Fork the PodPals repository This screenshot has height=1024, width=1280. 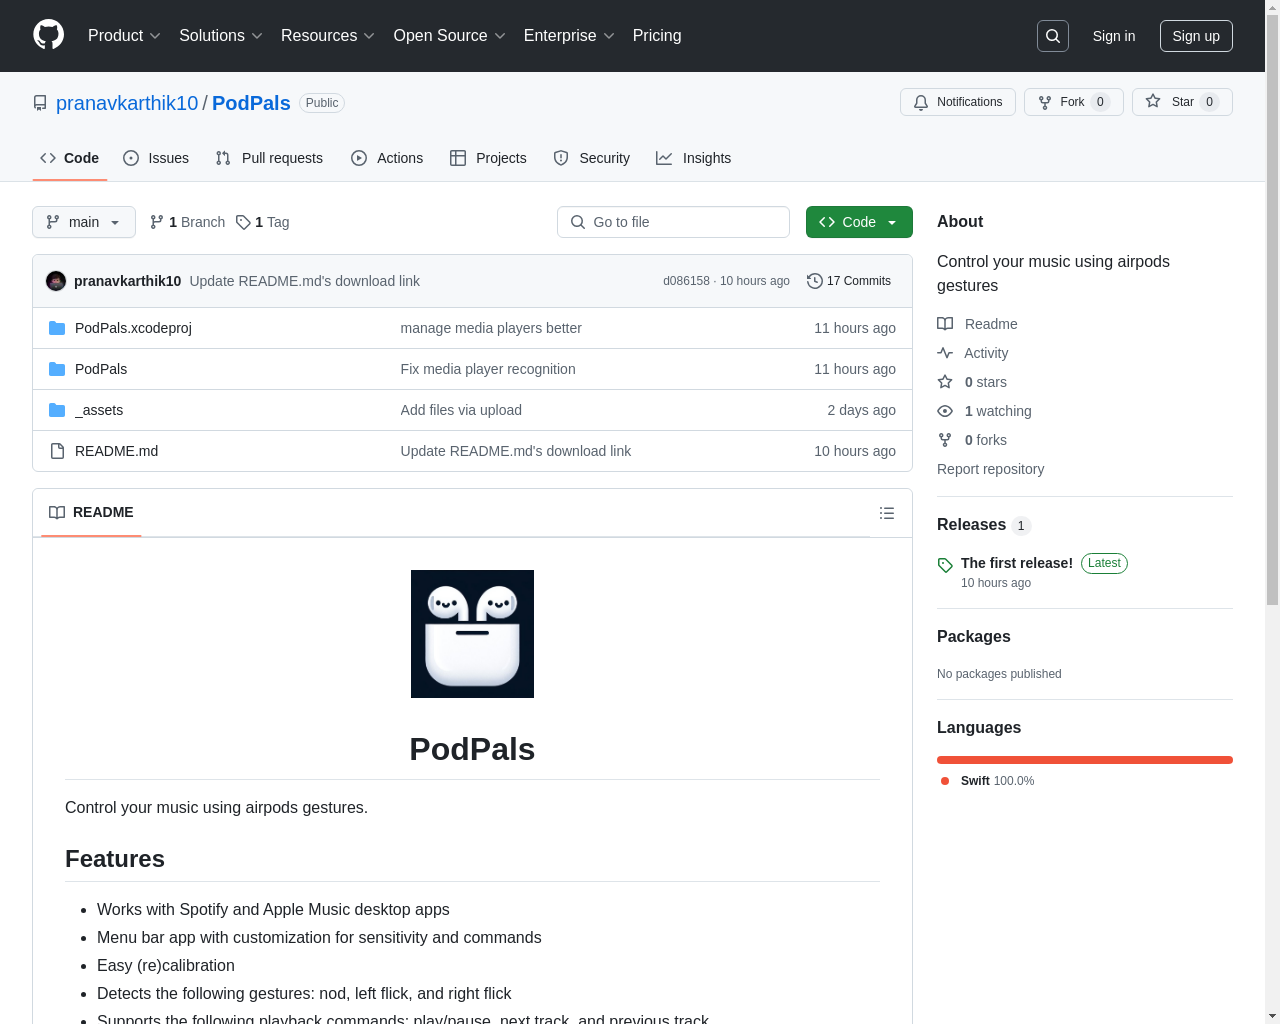point(1074,102)
